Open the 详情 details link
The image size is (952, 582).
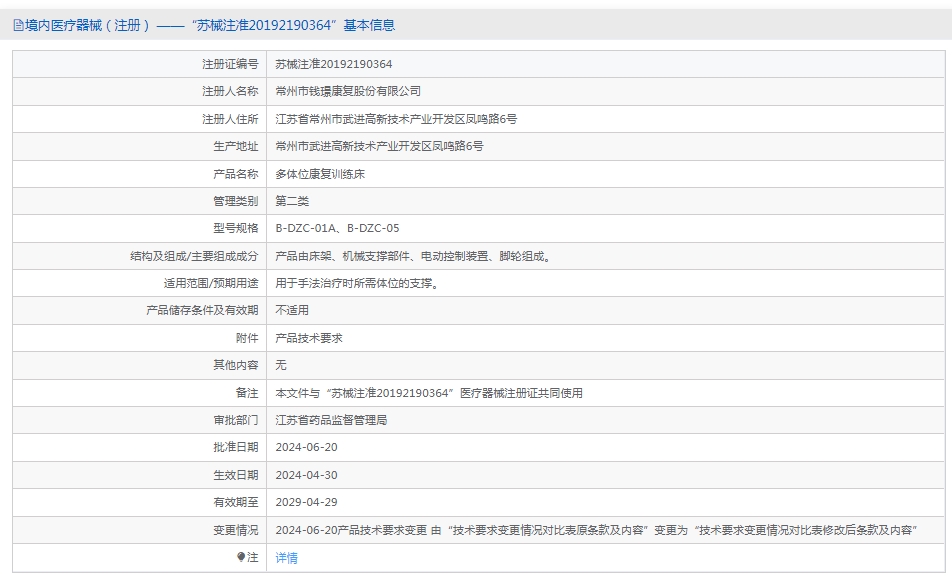287,558
